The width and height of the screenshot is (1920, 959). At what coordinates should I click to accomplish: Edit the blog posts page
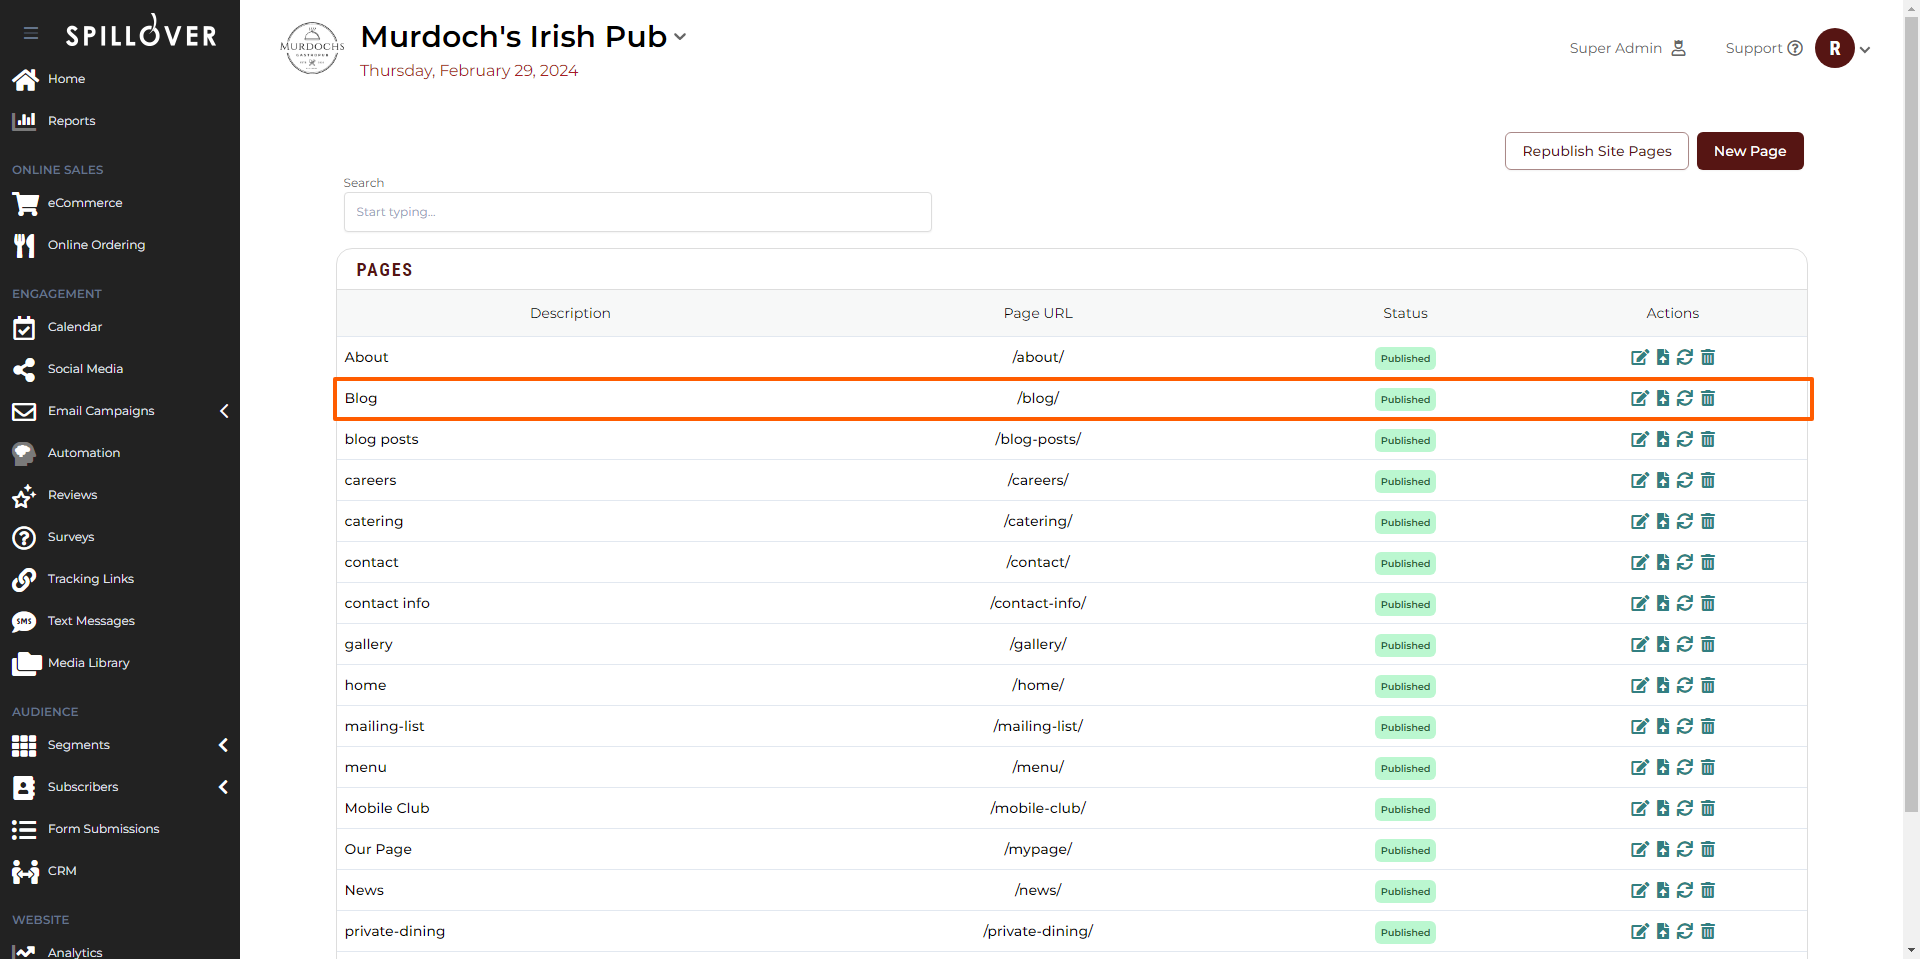pyautogui.click(x=1639, y=439)
